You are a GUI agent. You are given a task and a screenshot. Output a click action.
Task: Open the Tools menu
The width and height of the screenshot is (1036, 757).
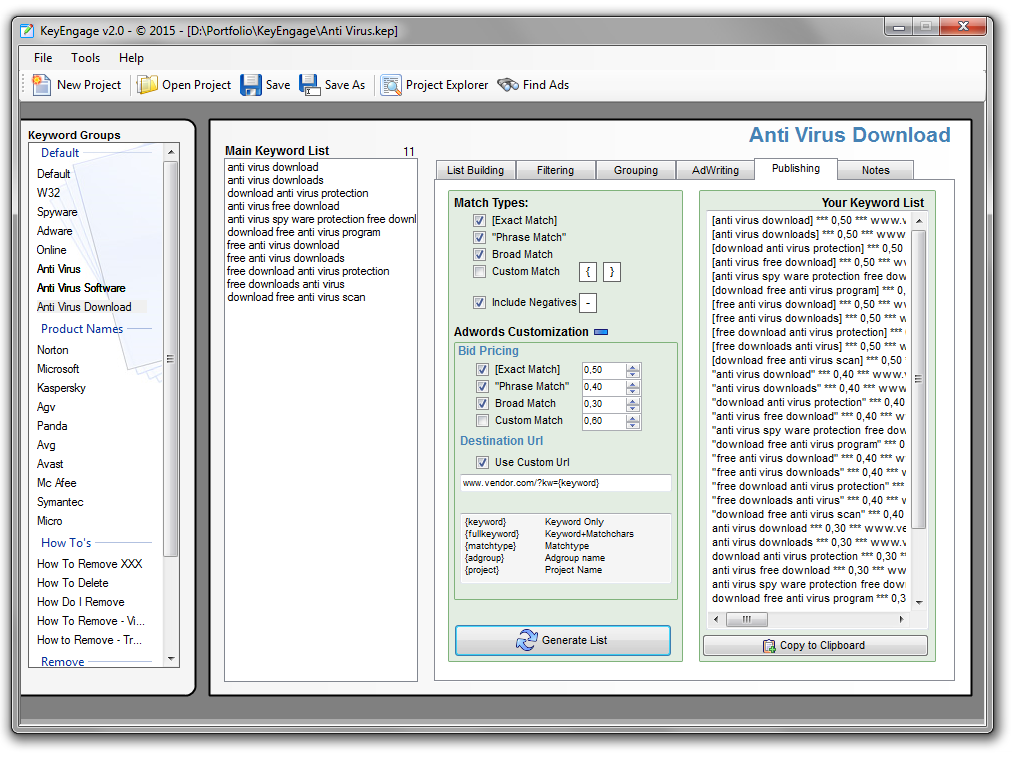click(86, 58)
